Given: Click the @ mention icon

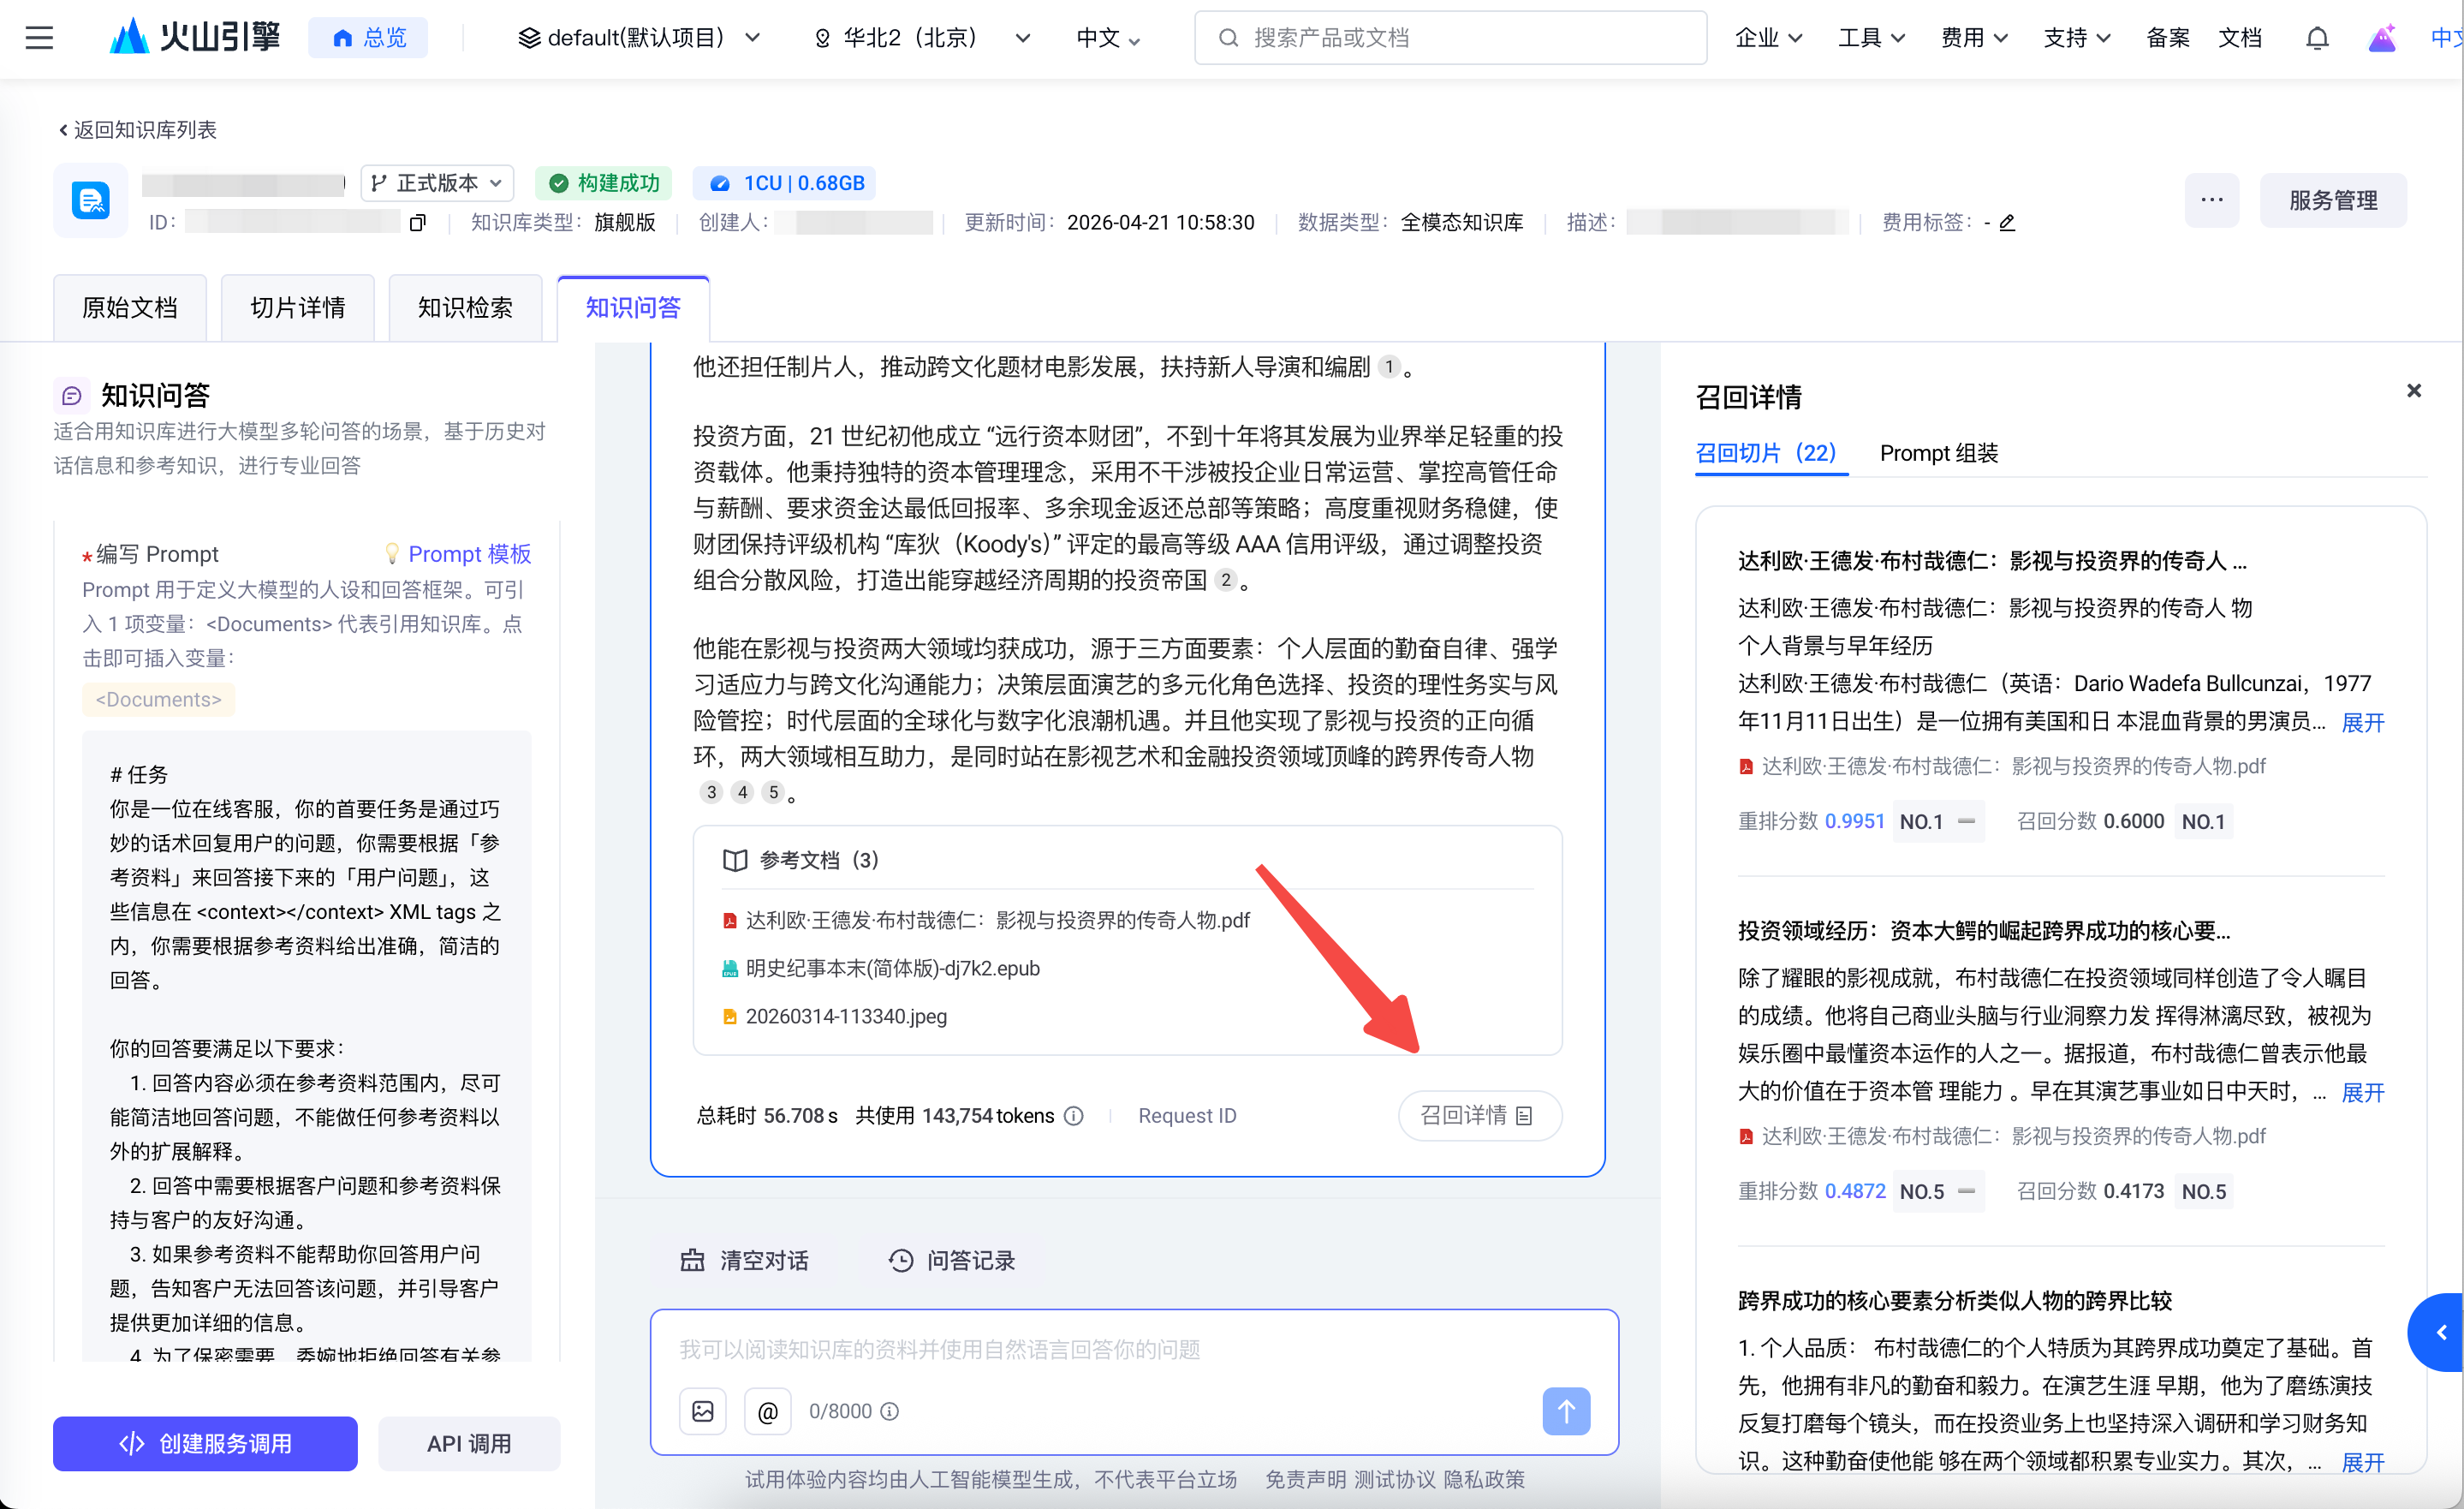Looking at the screenshot, I should (767, 1411).
